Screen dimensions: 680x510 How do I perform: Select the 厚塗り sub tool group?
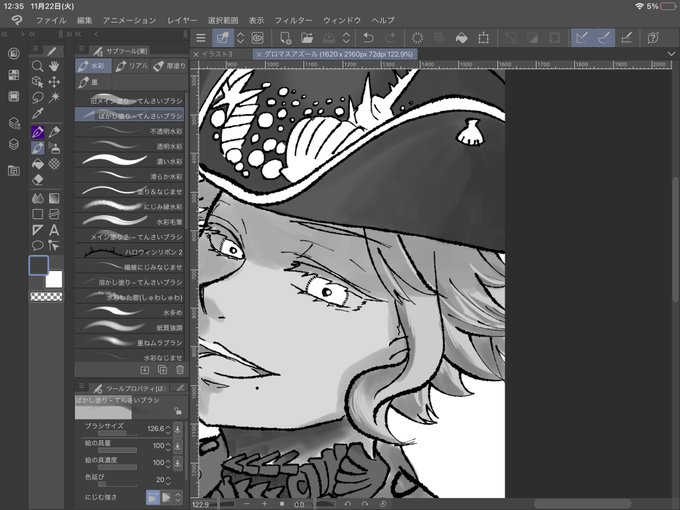pyautogui.click(x=170, y=66)
